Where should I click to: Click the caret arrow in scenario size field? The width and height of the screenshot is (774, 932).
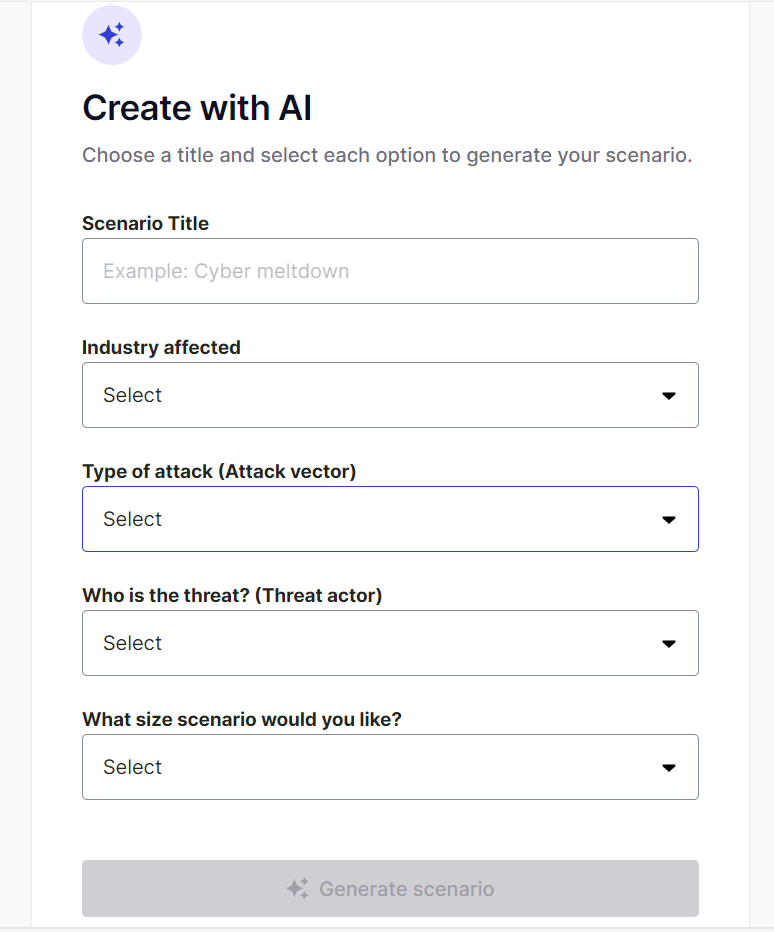coord(669,768)
